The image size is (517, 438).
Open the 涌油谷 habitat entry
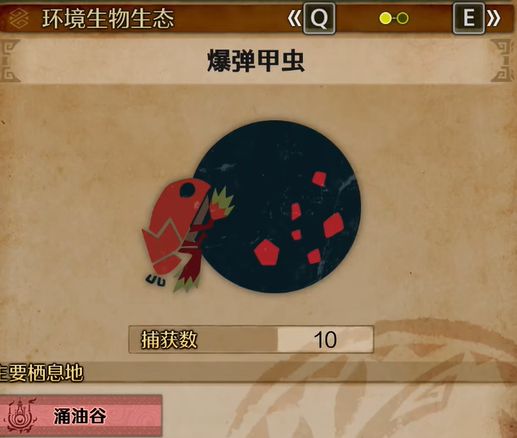pos(81,416)
